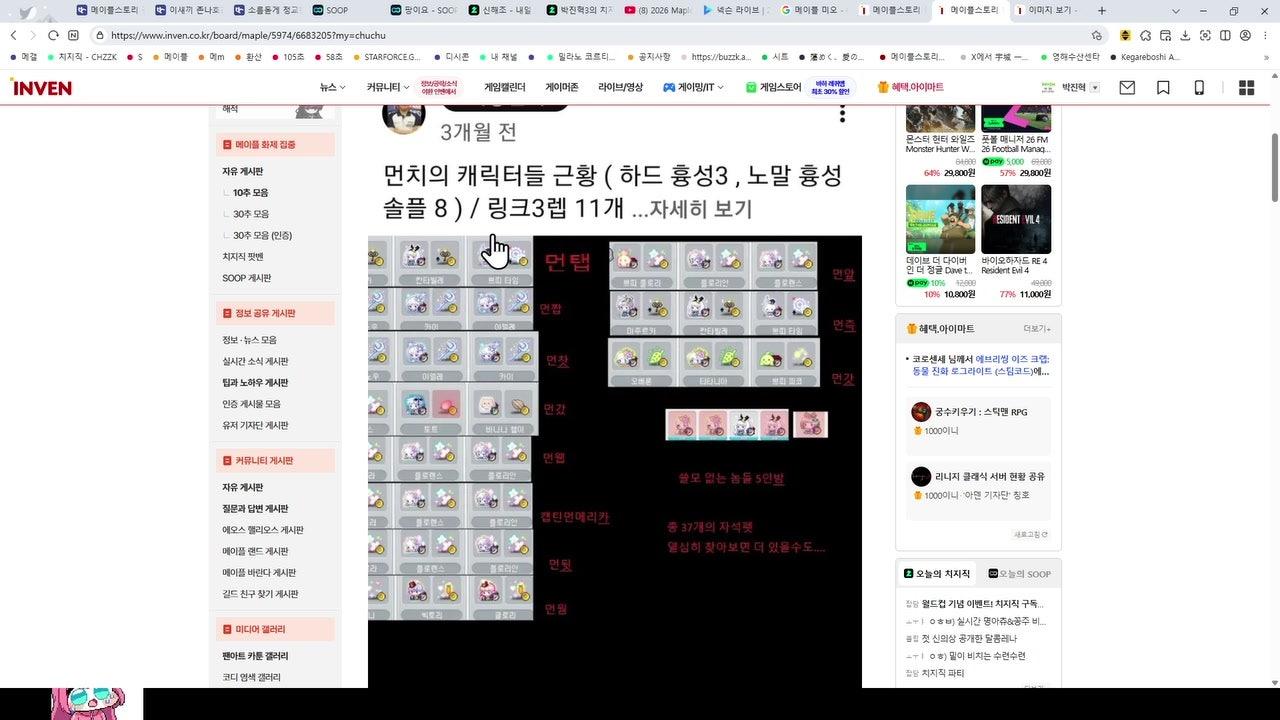Image resolution: width=1280 pixels, height=720 pixels.
Task: Open 팬아트 카툰 갤러리 link
Action: 255,656
